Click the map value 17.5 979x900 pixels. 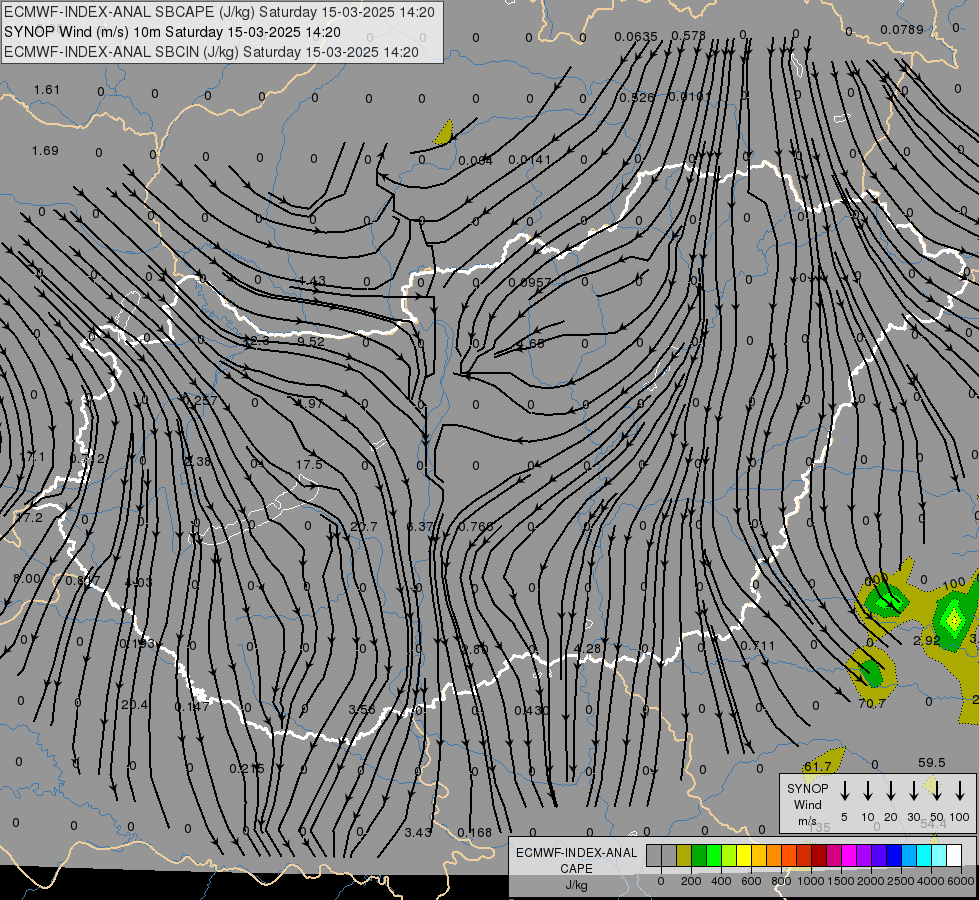tap(309, 465)
